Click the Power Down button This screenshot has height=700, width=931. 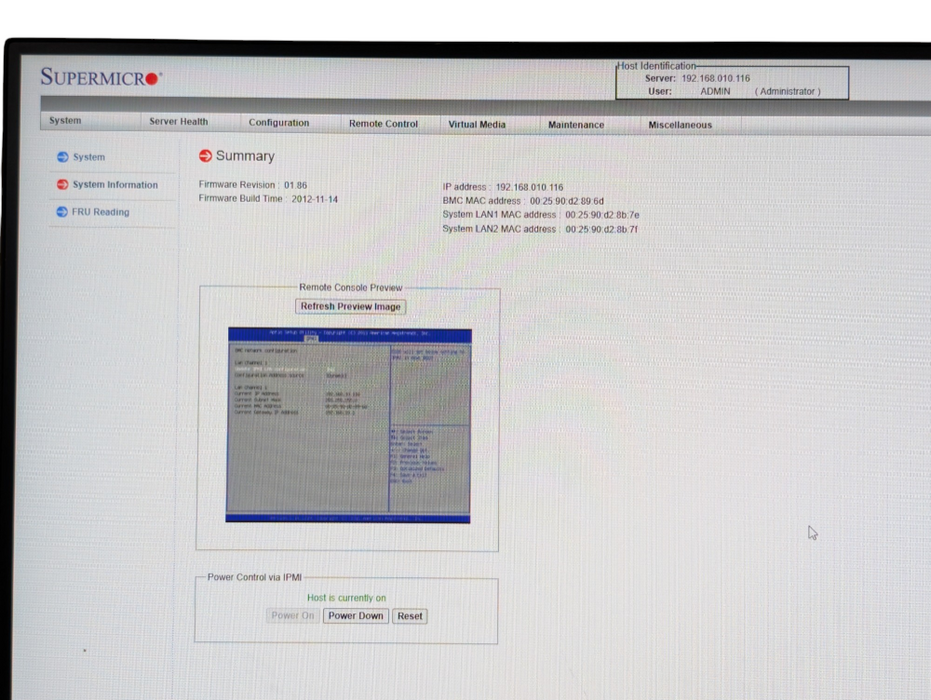point(356,616)
